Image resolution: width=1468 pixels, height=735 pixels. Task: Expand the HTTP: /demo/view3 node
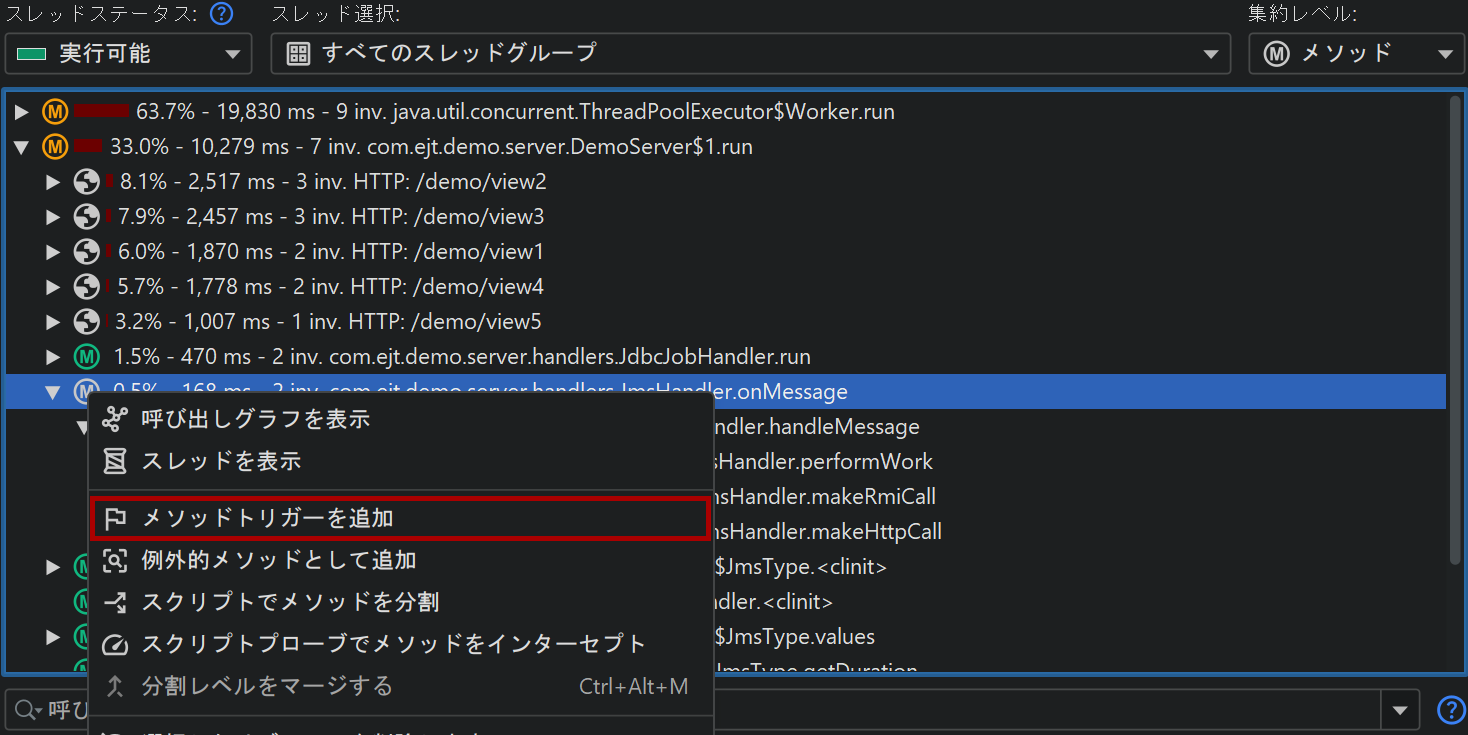[54, 217]
